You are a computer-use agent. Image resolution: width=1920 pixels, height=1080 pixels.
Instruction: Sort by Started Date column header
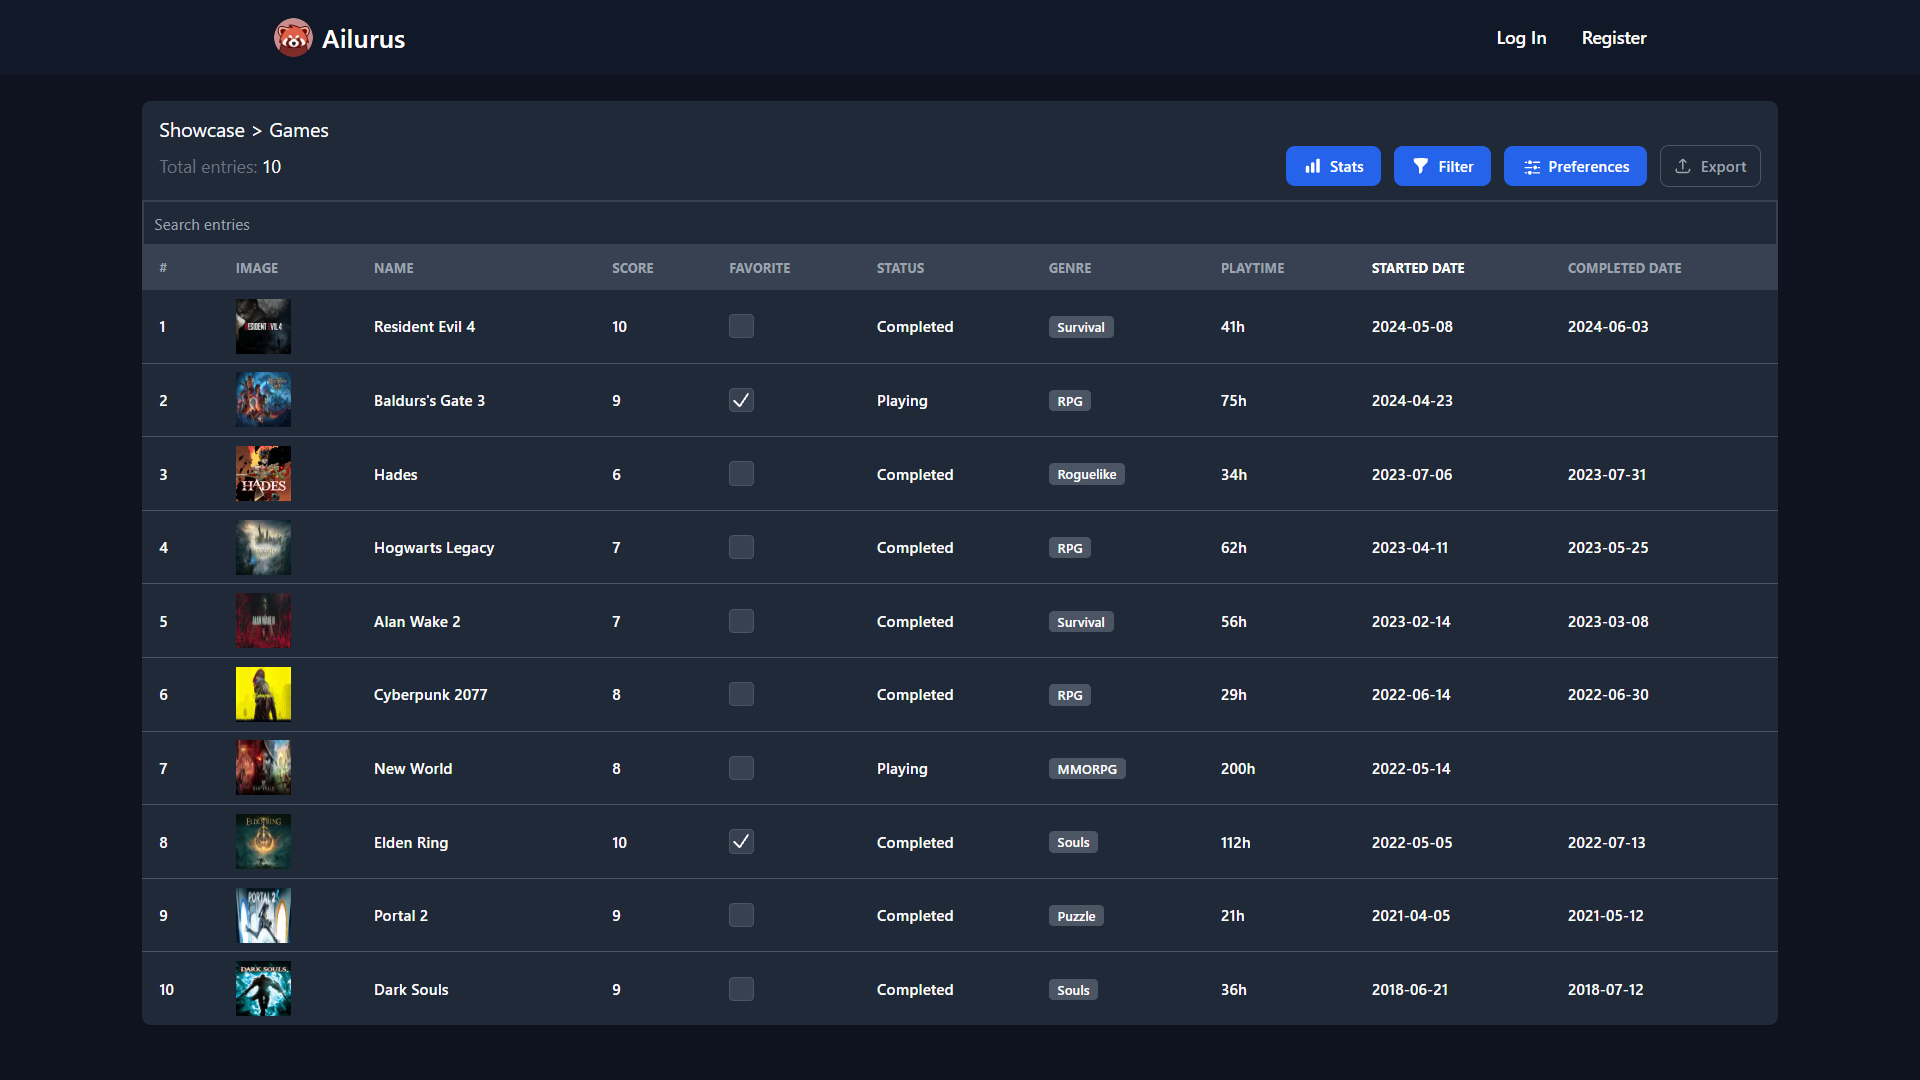1417,268
